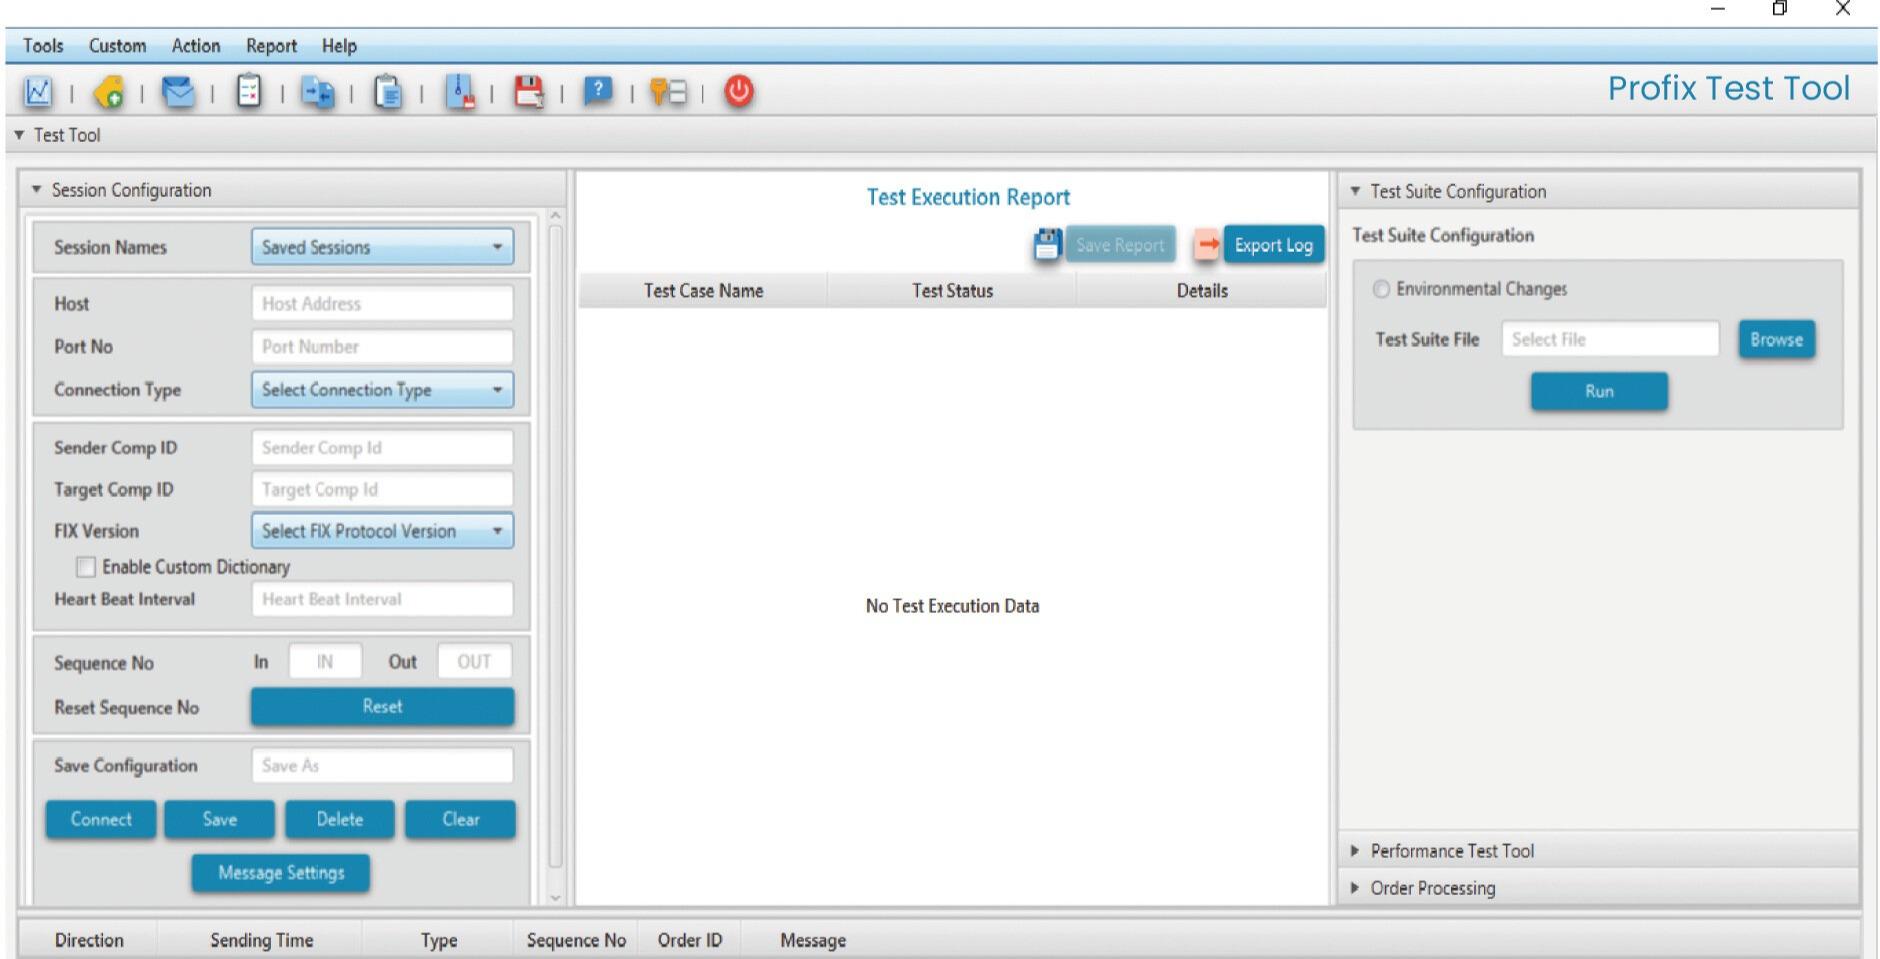Focus the Sender Comp Id field
This screenshot has width=1880, height=959.
382,448
